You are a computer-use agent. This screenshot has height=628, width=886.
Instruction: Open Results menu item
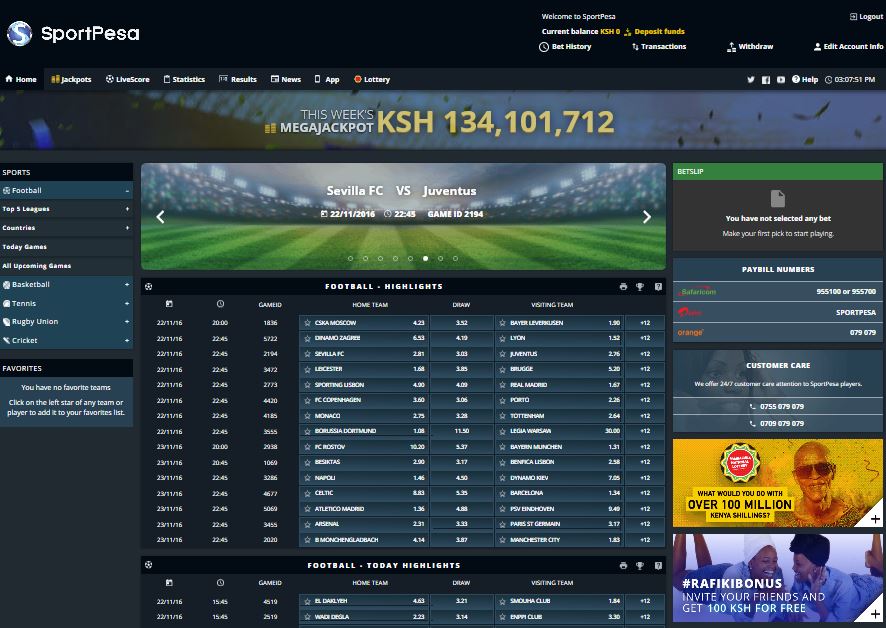pos(238,80)
